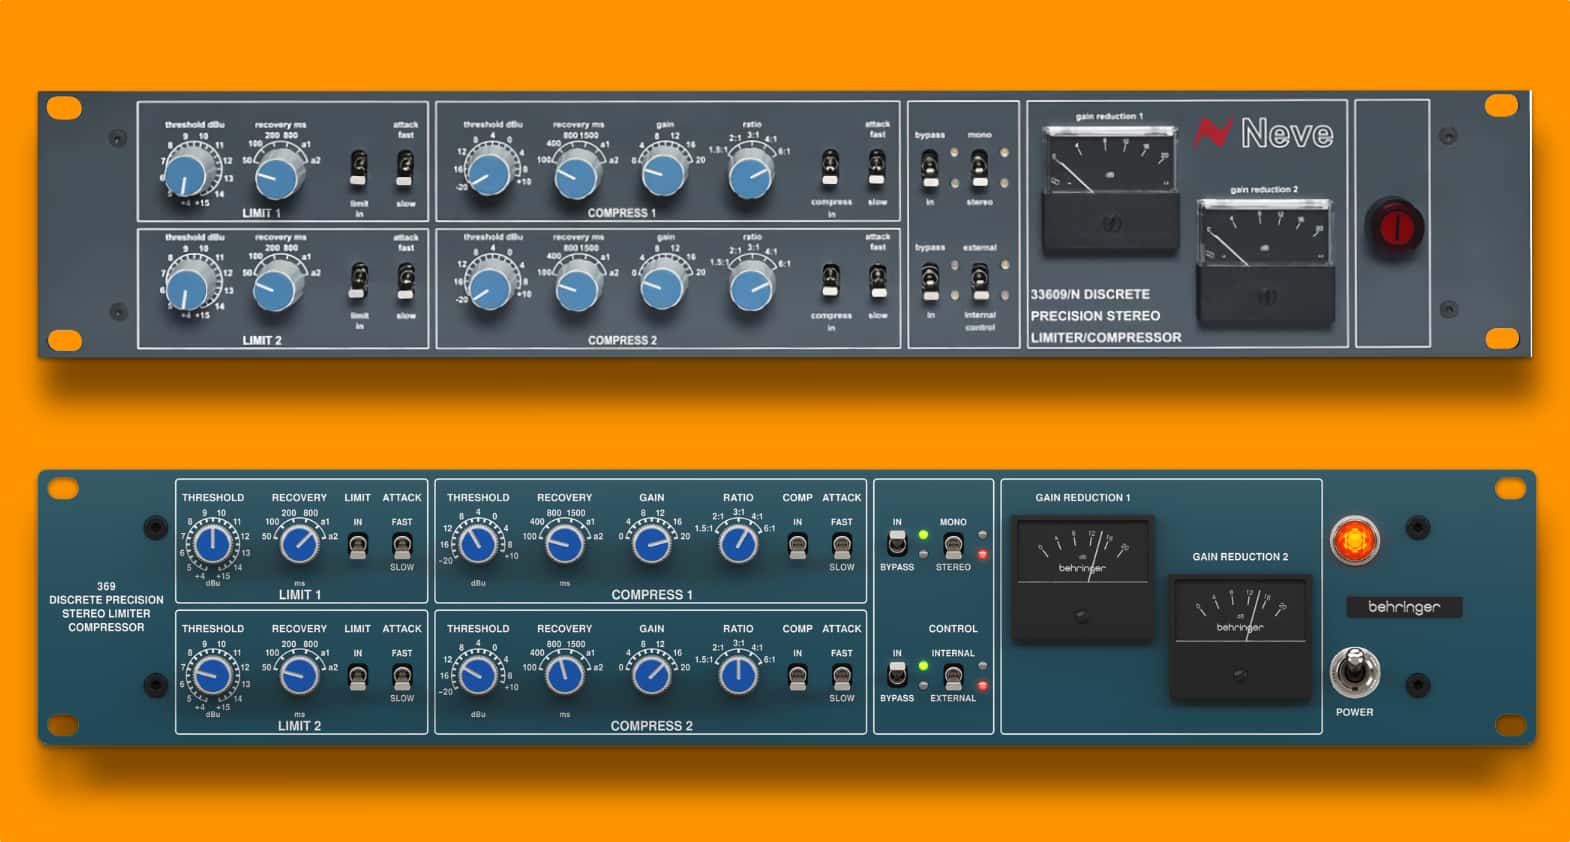Viewport: 1570px width, 842px height.
Task: Toggle Behringer LIMIT 2 IN switch
Action: tap(357, 677)
